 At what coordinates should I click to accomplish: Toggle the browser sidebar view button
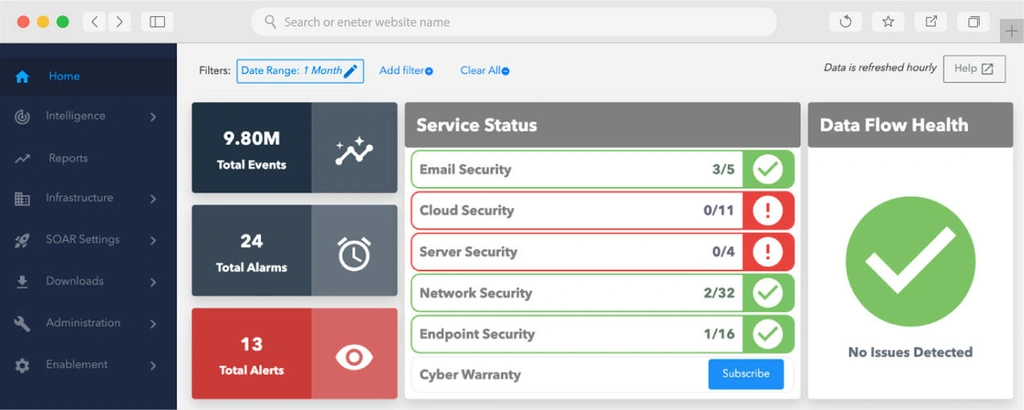click(x=157, y=22)
